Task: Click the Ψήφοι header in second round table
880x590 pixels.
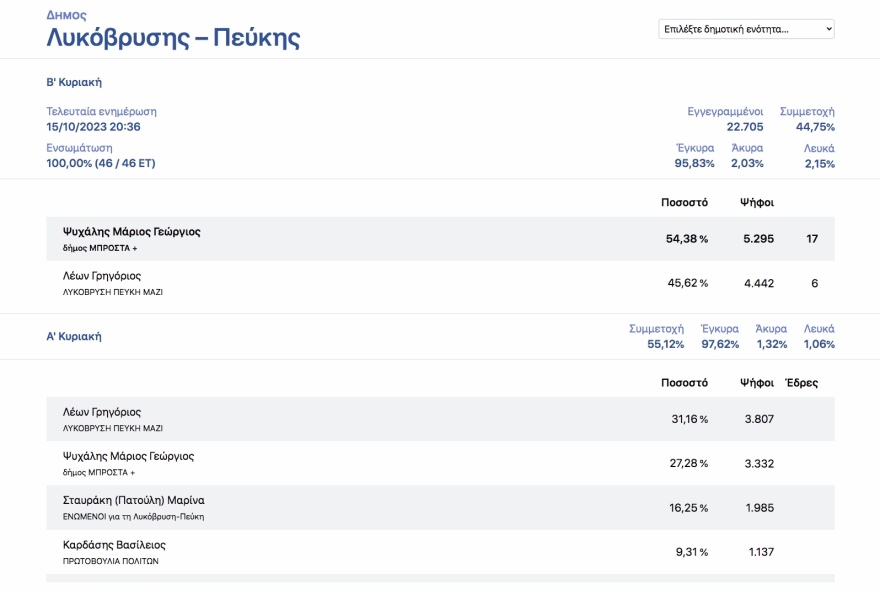Action: (x=757, y=202)
